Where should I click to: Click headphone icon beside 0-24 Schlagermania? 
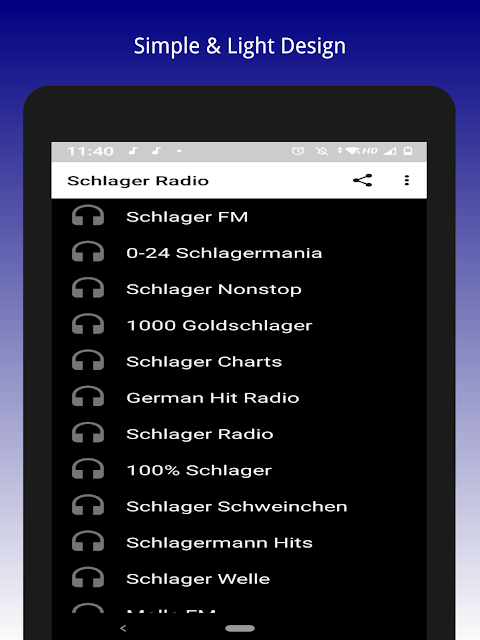tap(88, 252)
